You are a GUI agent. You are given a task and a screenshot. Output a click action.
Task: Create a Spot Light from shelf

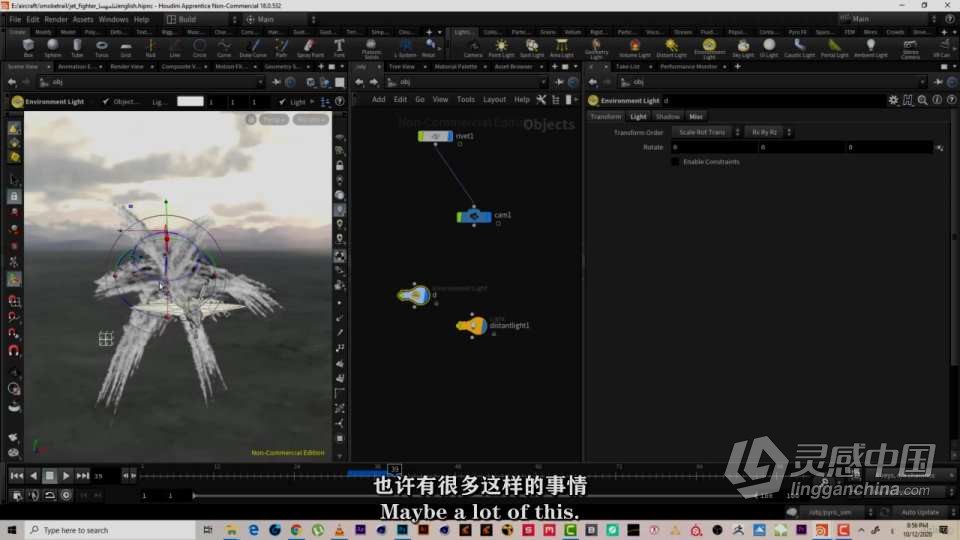(531, 47)
